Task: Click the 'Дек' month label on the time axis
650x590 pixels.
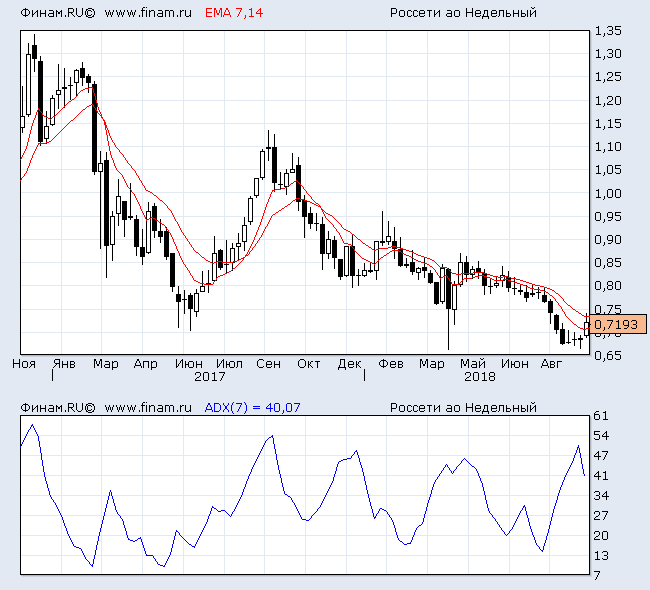Action: click(349, 364)
